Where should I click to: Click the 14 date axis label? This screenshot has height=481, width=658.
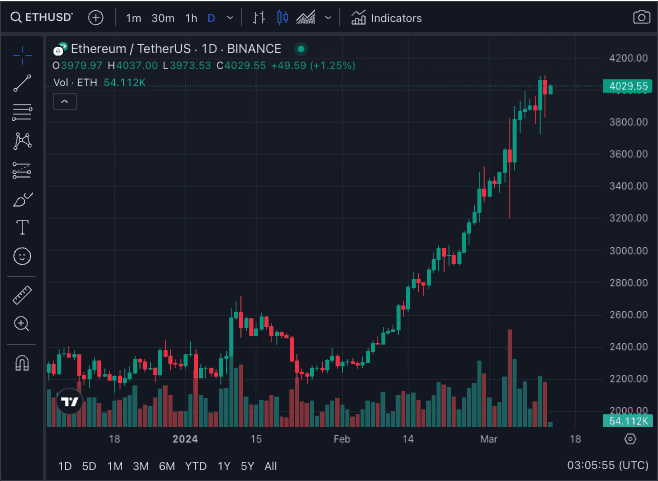click(x=408, y=439)
